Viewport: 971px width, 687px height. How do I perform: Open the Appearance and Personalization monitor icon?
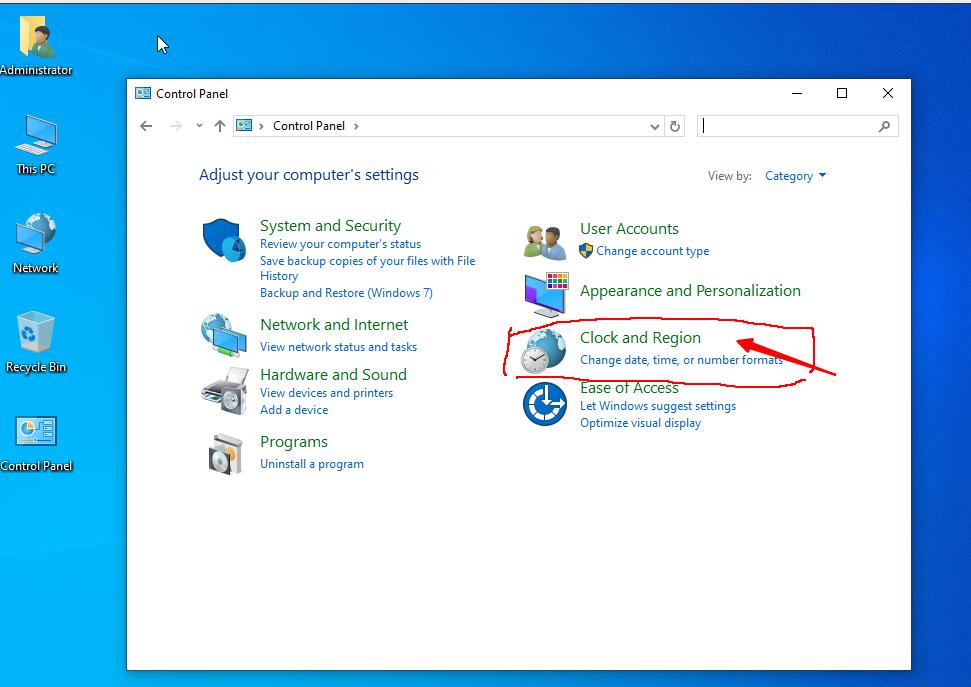point(546,294)
